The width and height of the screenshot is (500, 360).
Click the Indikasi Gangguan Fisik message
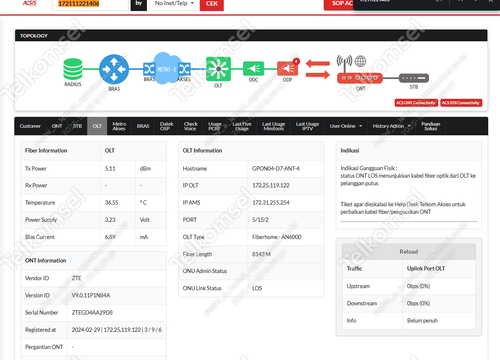pos(408,176)
